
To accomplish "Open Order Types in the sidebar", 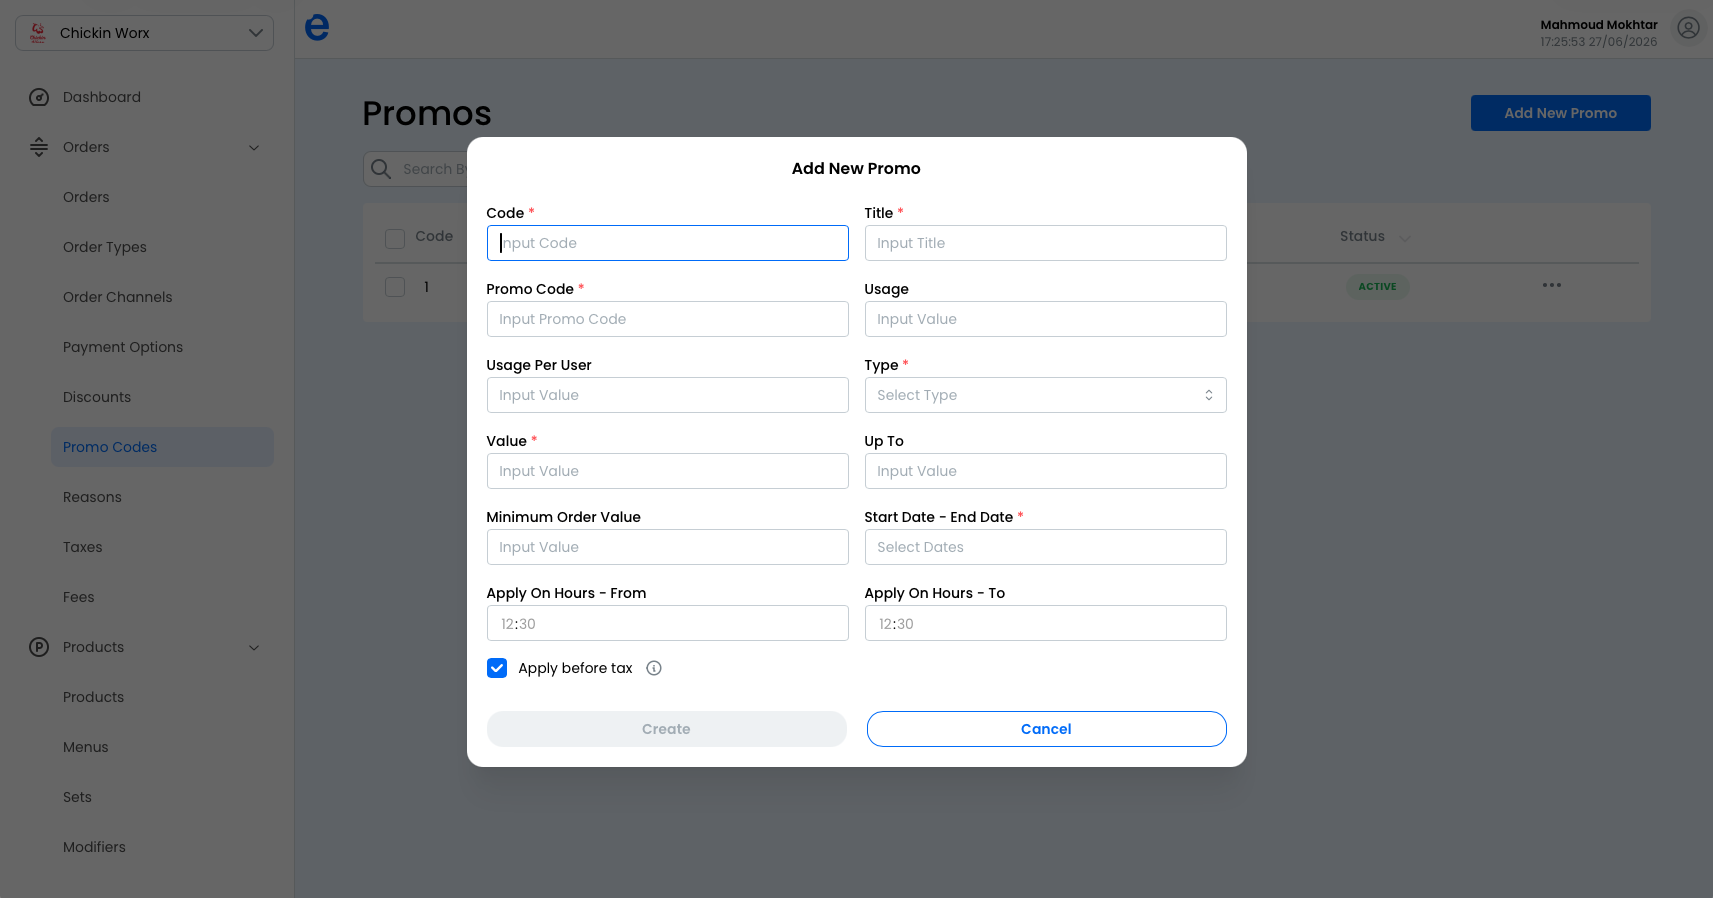I will tap(105, 247).
